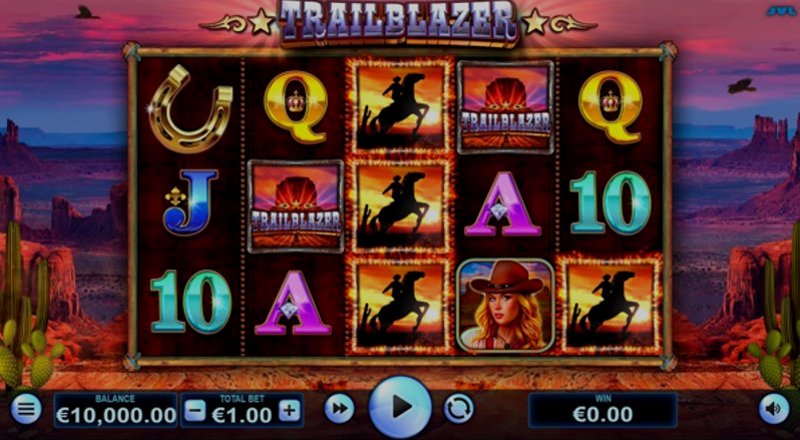Mute the game sound speaker icon

(x=773, y=409)
